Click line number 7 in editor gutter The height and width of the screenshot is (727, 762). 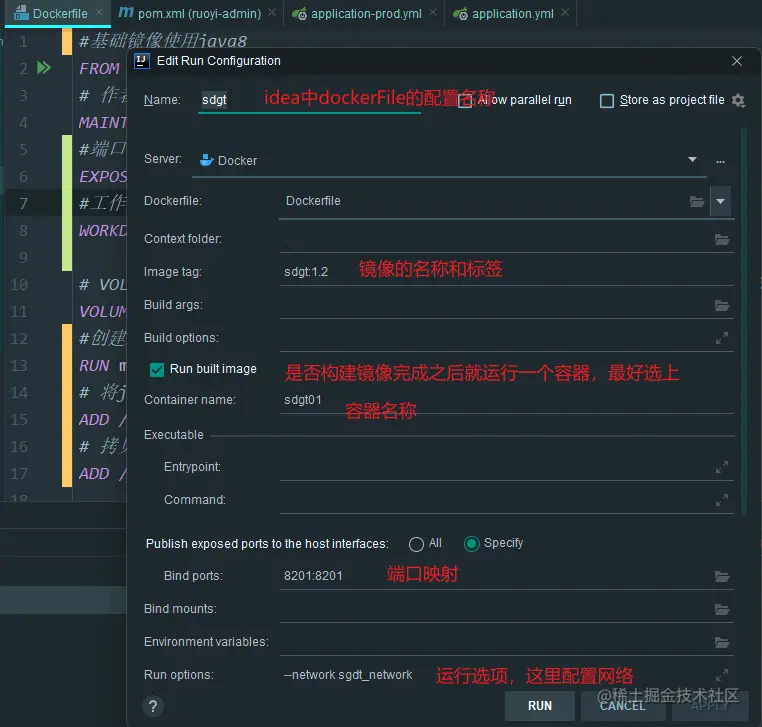point(23,203)
